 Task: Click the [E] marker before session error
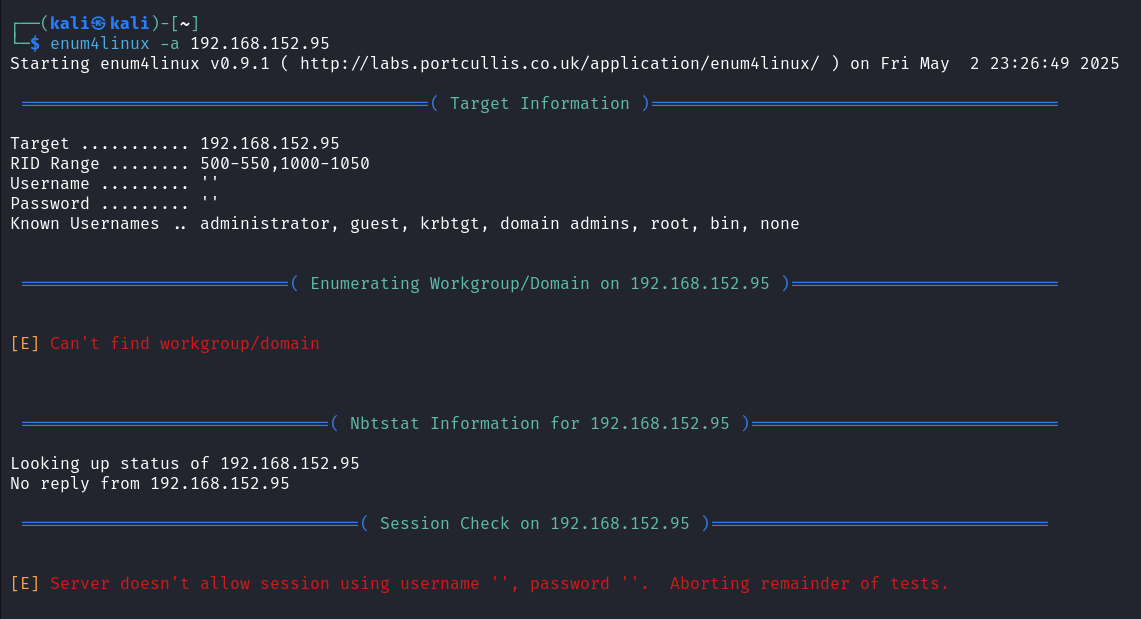[25, 583]
